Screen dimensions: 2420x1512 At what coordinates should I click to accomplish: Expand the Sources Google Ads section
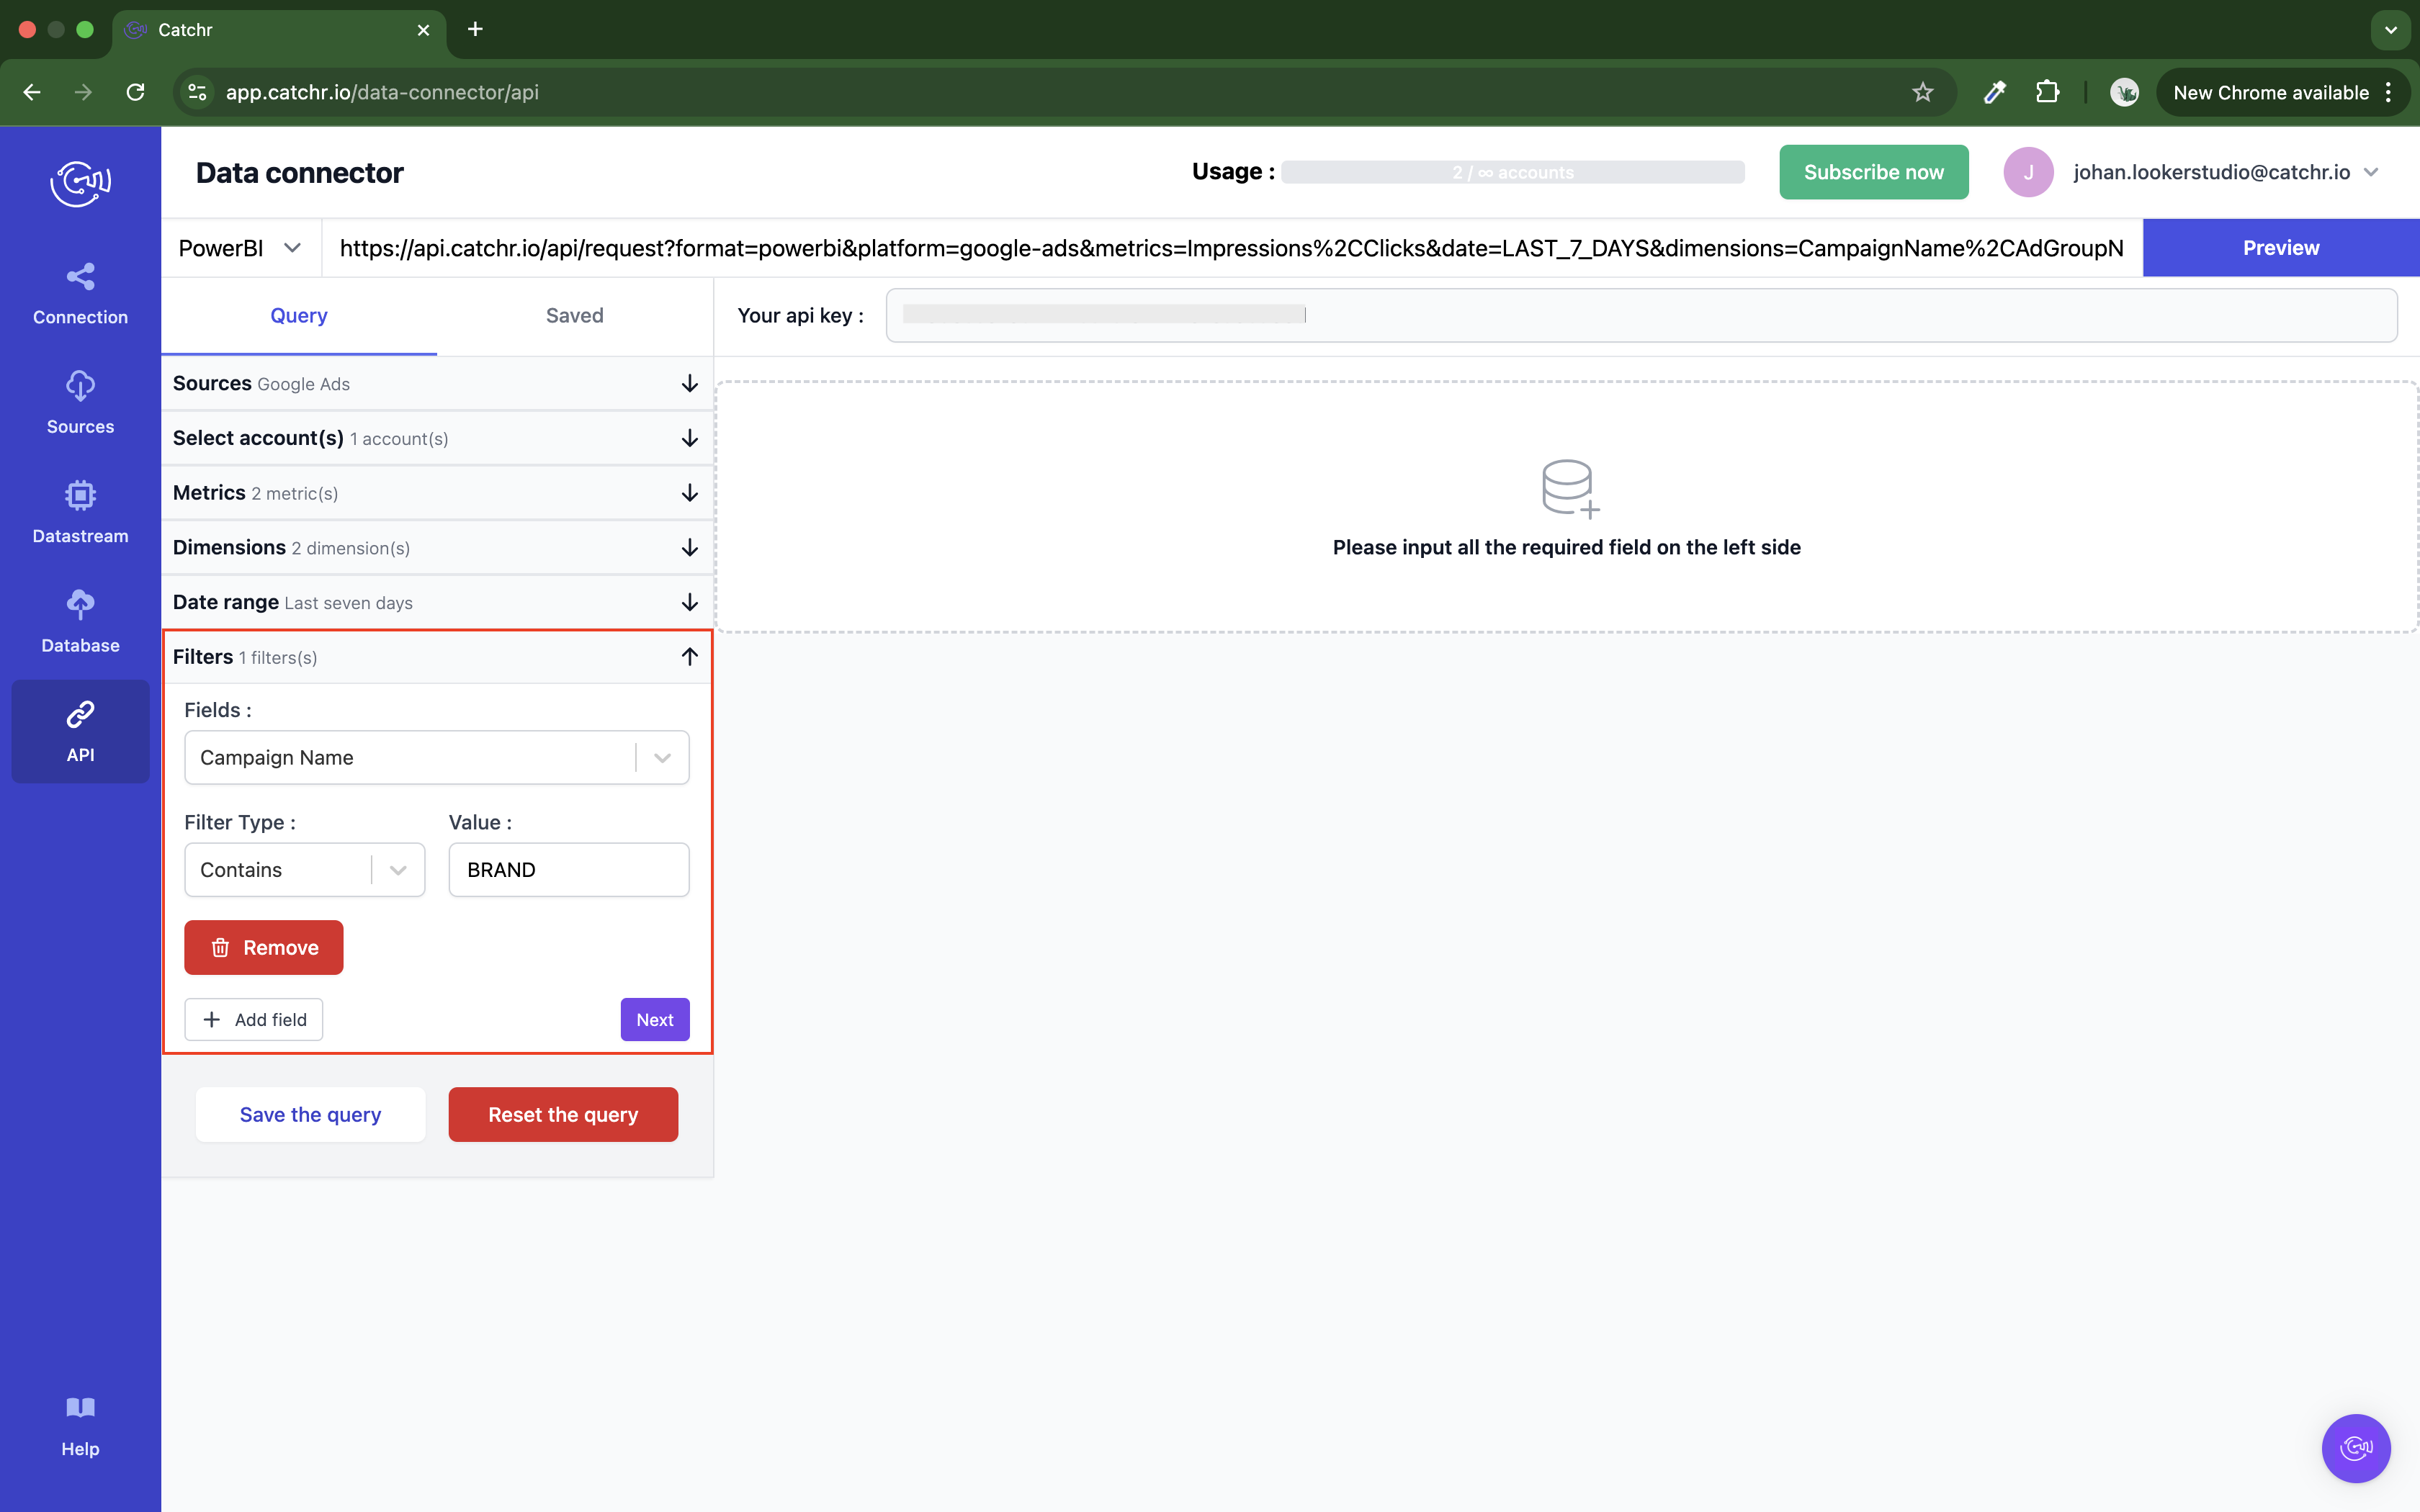coord(436,383)
